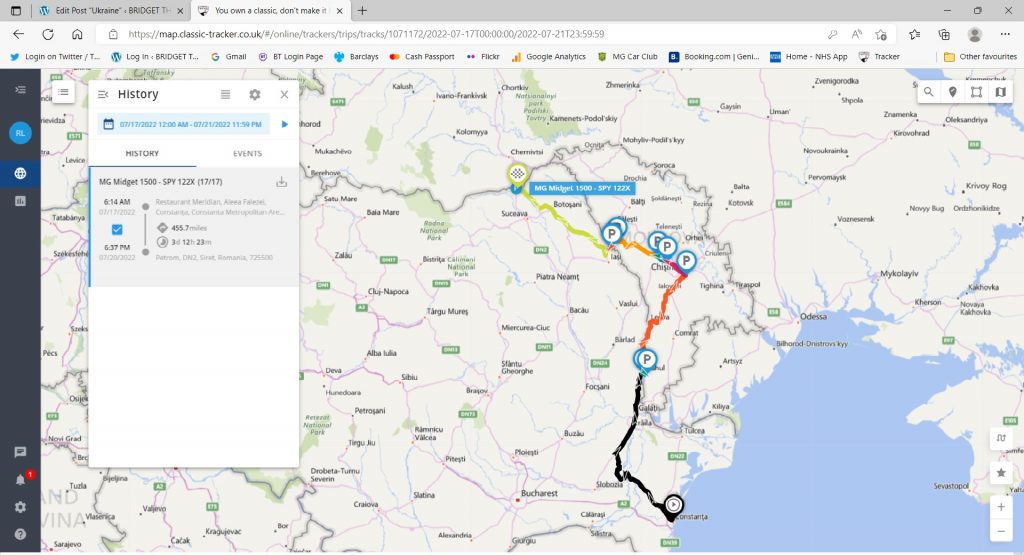
Task: Click the start marker near Constanta
Action: pos(673,505)
